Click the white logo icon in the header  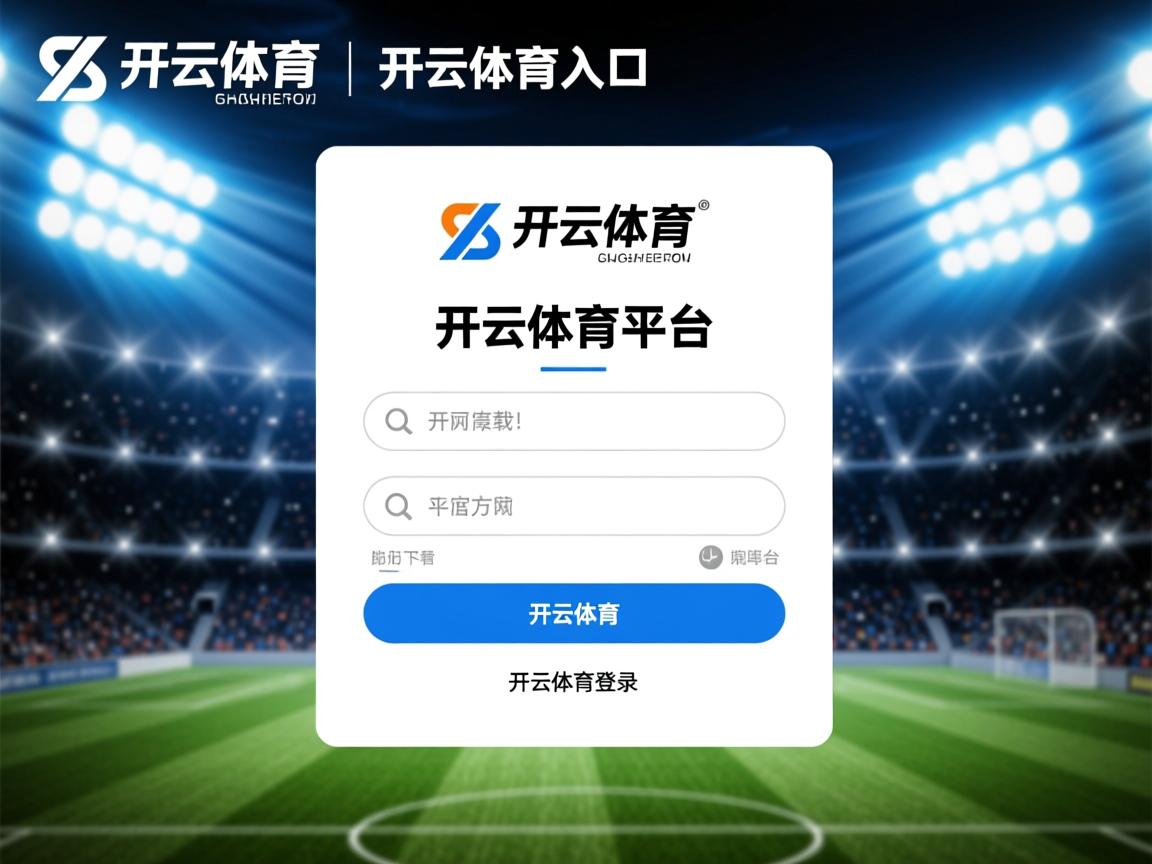(72, 68)
